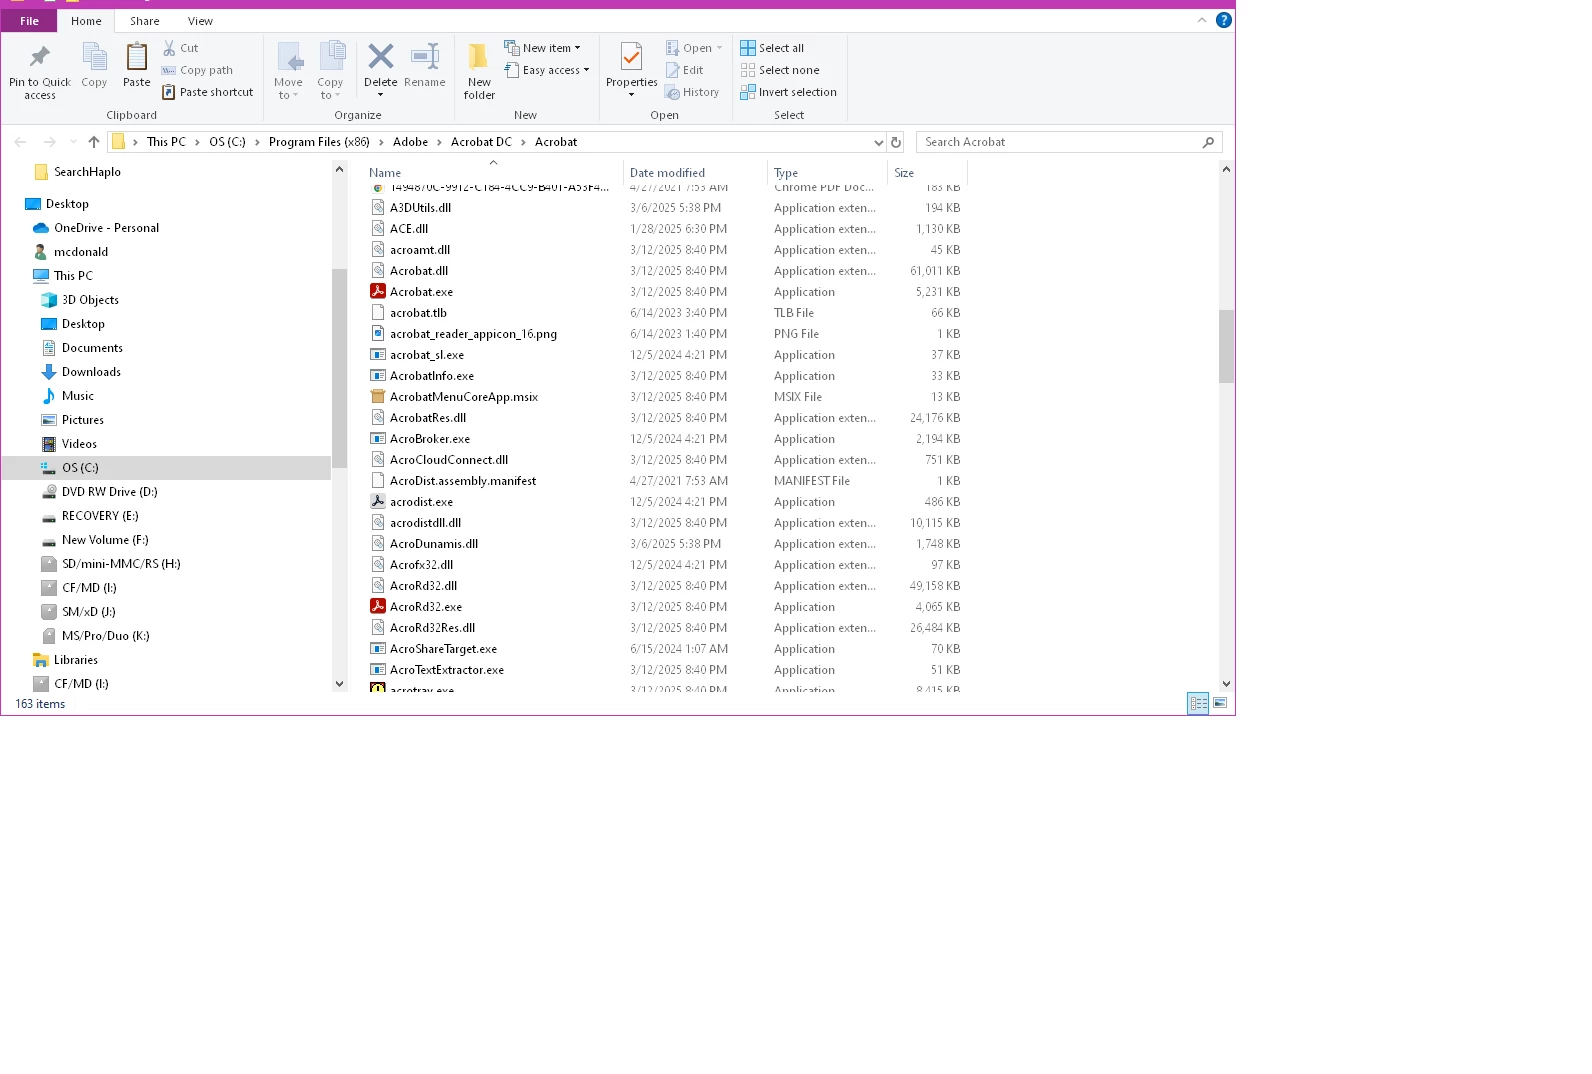This screenshot has height=1074, width=1592.
Task: Select the Acrobat.exe file icon
Action: click(378, 291)
